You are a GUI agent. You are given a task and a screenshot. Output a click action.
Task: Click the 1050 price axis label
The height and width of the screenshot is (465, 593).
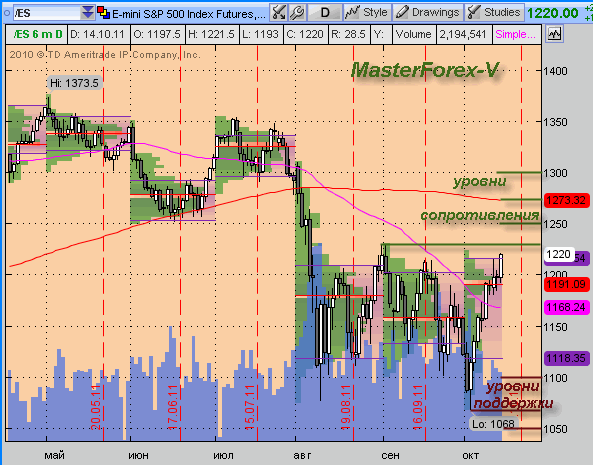(556, 429)
